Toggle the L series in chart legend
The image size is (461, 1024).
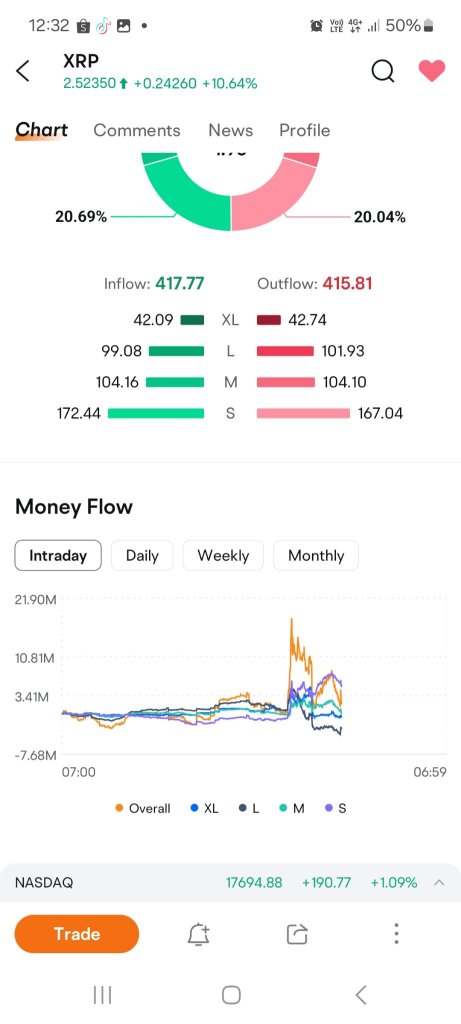249,808
